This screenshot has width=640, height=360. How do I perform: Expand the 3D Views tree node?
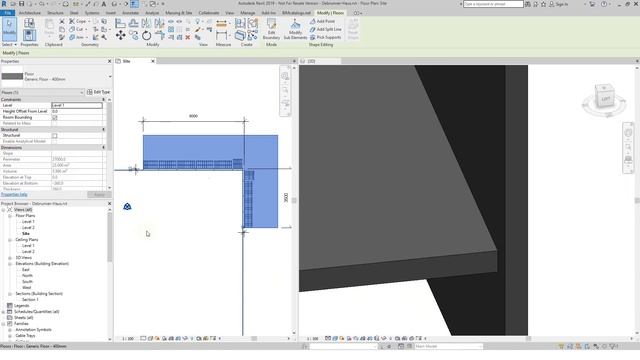coord(10,258)
